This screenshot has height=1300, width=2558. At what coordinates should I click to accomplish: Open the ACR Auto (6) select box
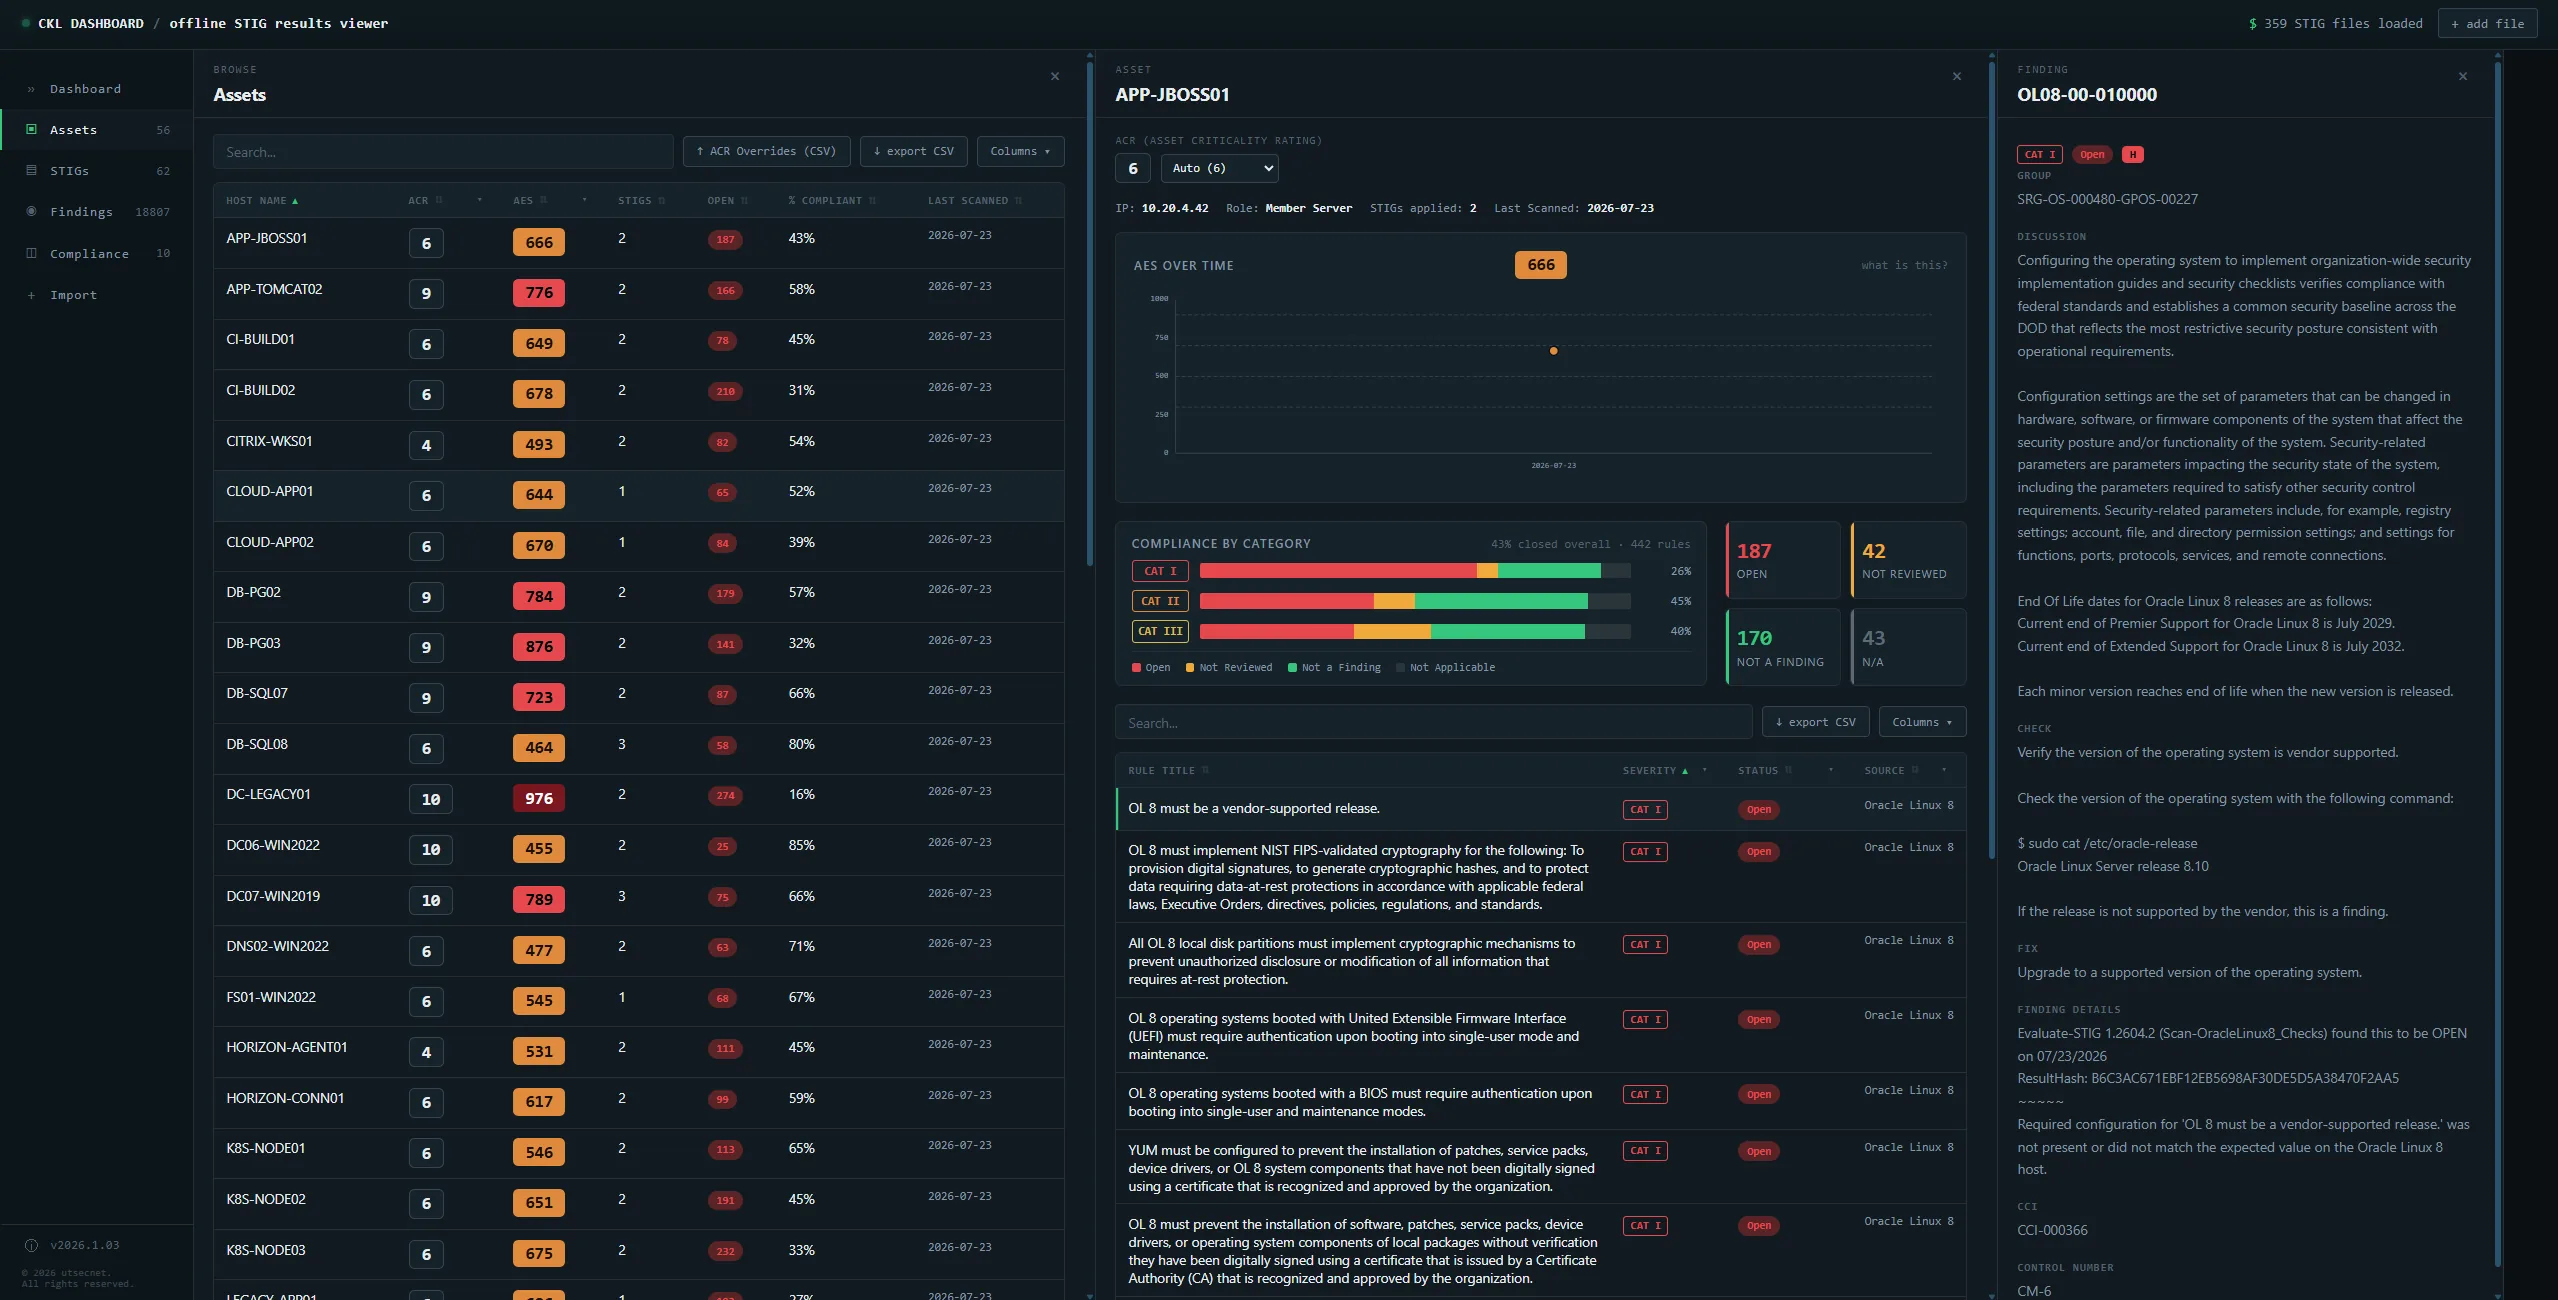click(x=1219, y=168)
